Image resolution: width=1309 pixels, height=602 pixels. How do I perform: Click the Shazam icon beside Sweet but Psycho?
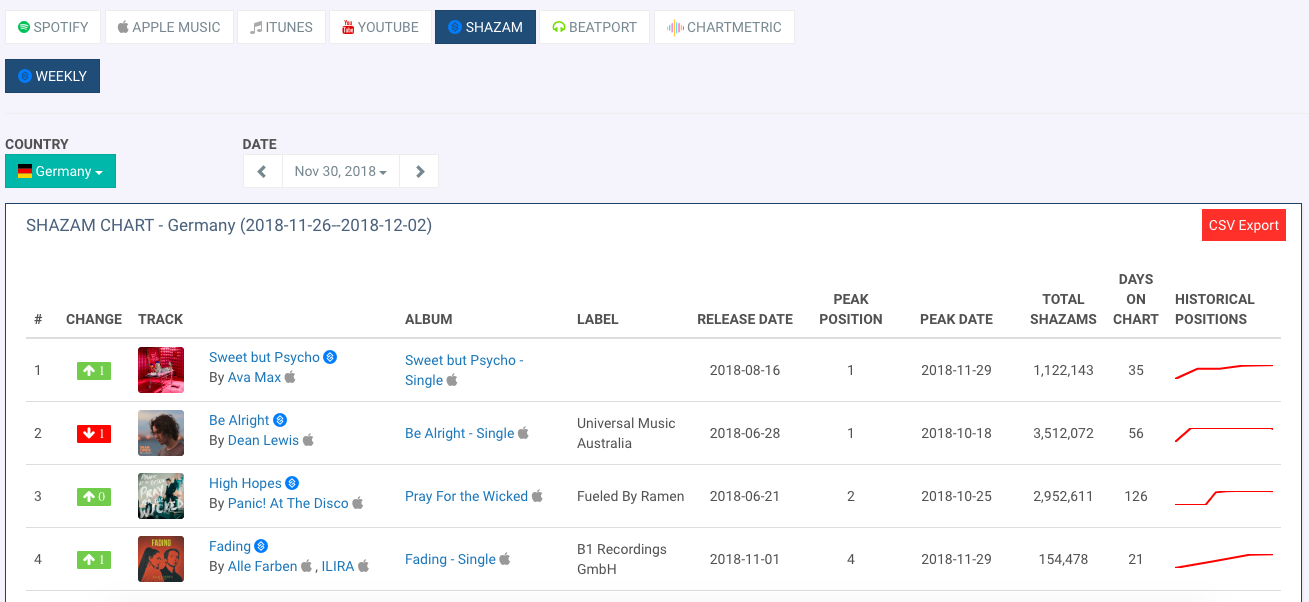click(x=330, y=357)
